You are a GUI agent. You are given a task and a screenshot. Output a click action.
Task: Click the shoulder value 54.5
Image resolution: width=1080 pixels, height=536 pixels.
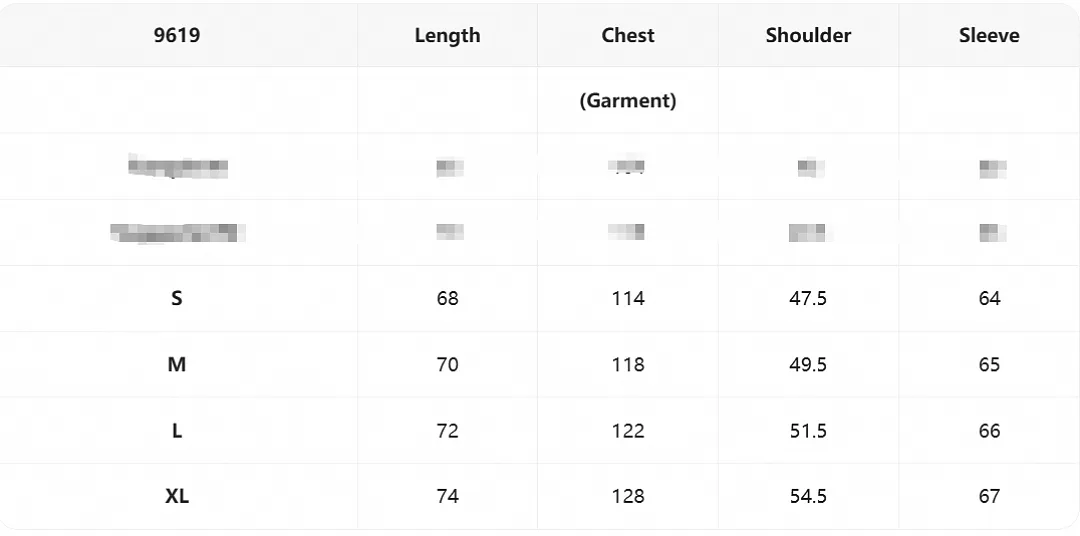[809, 496]
